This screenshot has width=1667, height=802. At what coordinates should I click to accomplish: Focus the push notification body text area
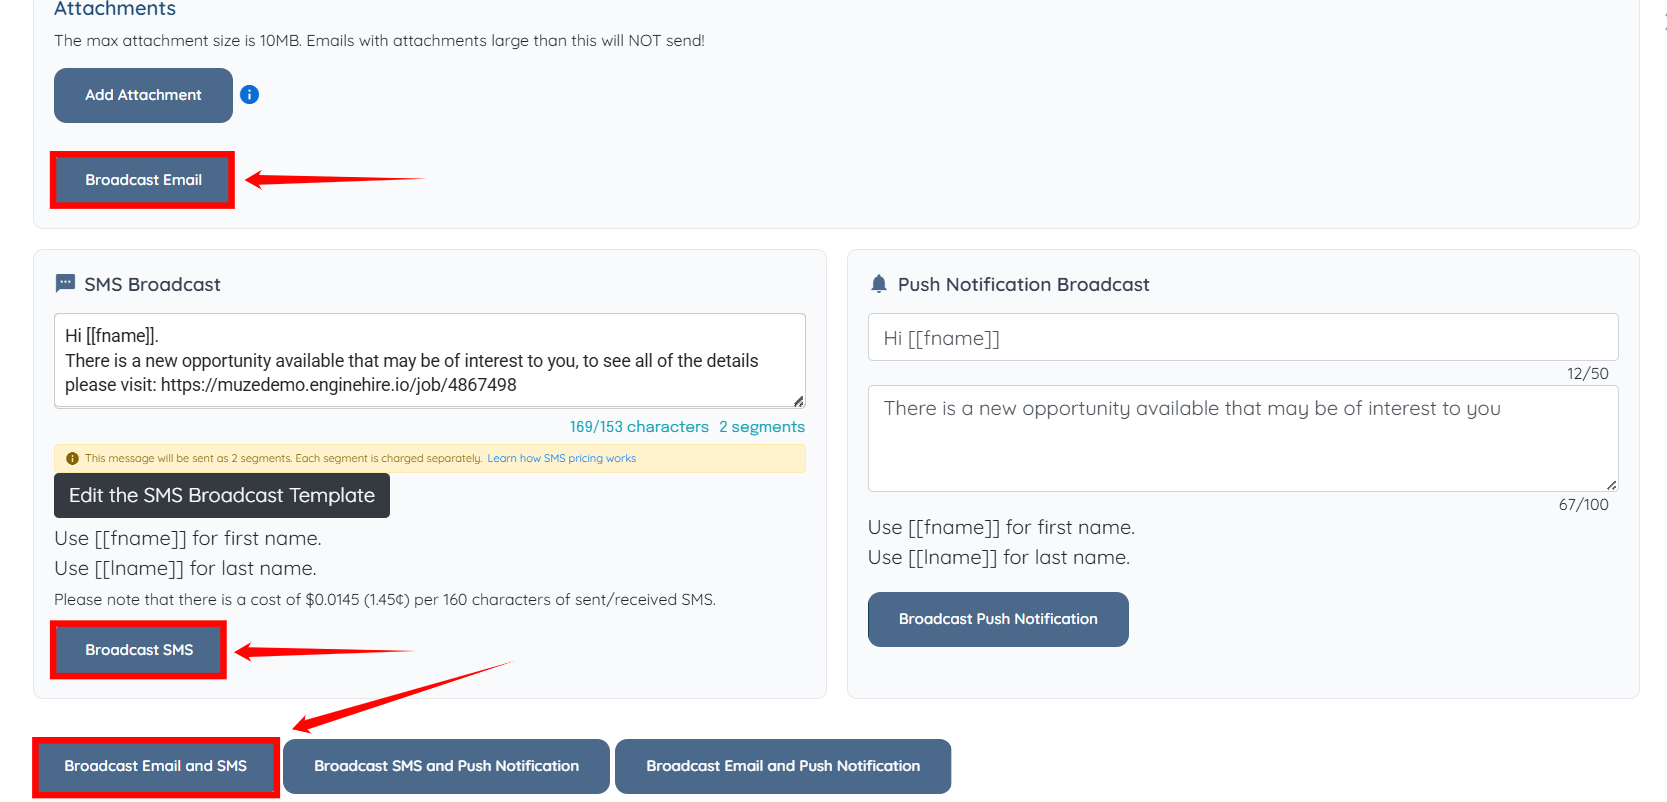click(x=1243, y=440)
